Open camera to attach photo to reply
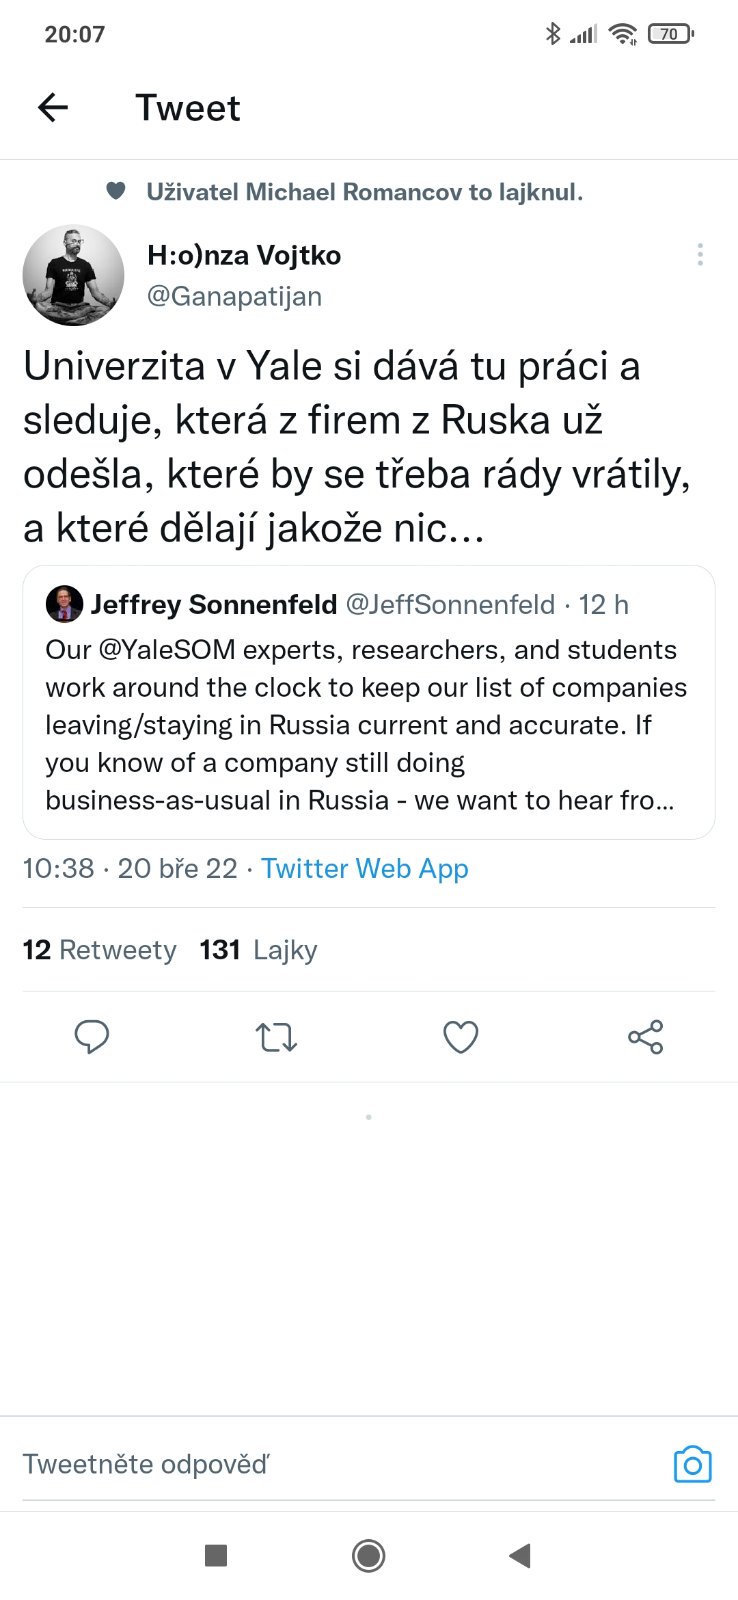 (692, 1464)
